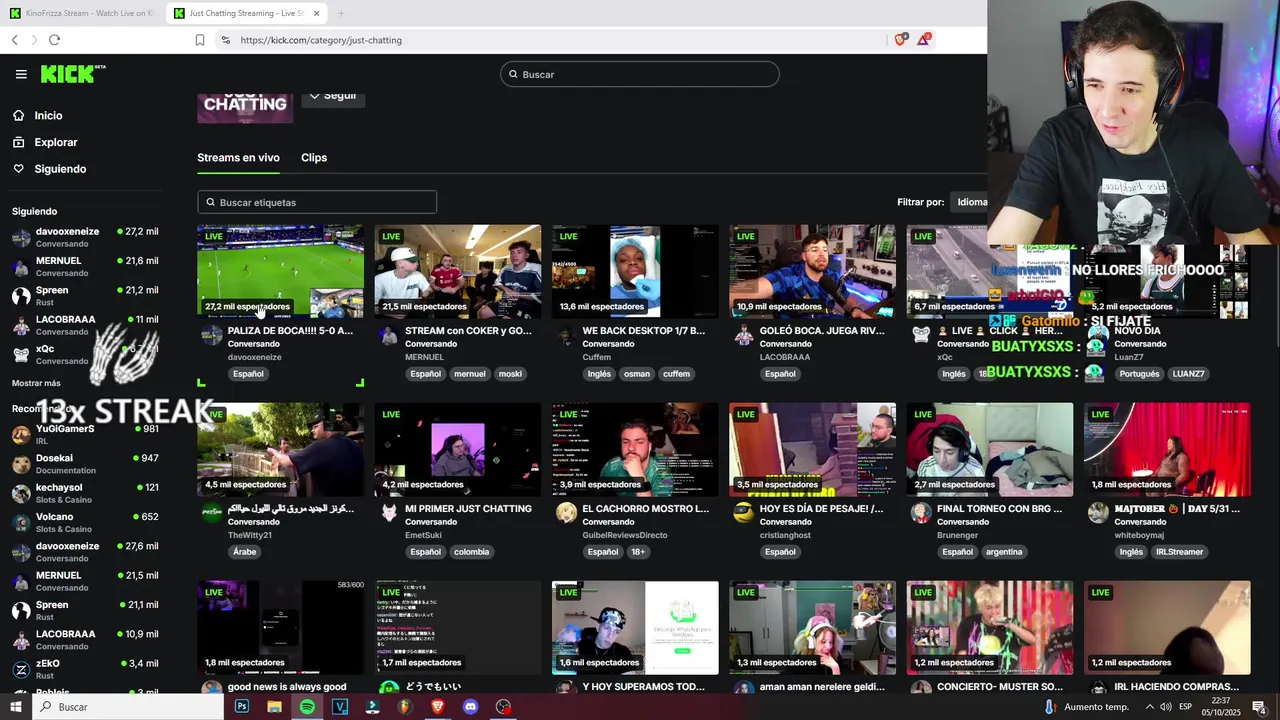
Task: Open File Explorer from the taskbar
Action: tap(274, 707)
